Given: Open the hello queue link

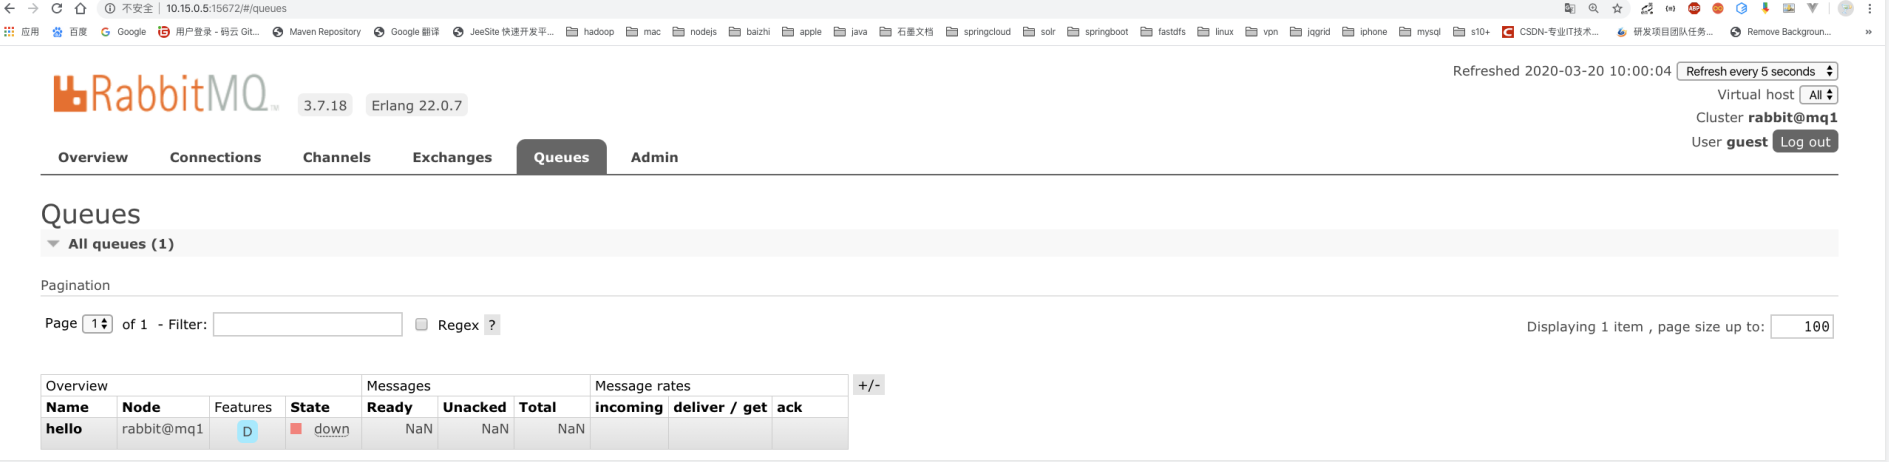Looking at the screenshot, I should tap(64, 428).
